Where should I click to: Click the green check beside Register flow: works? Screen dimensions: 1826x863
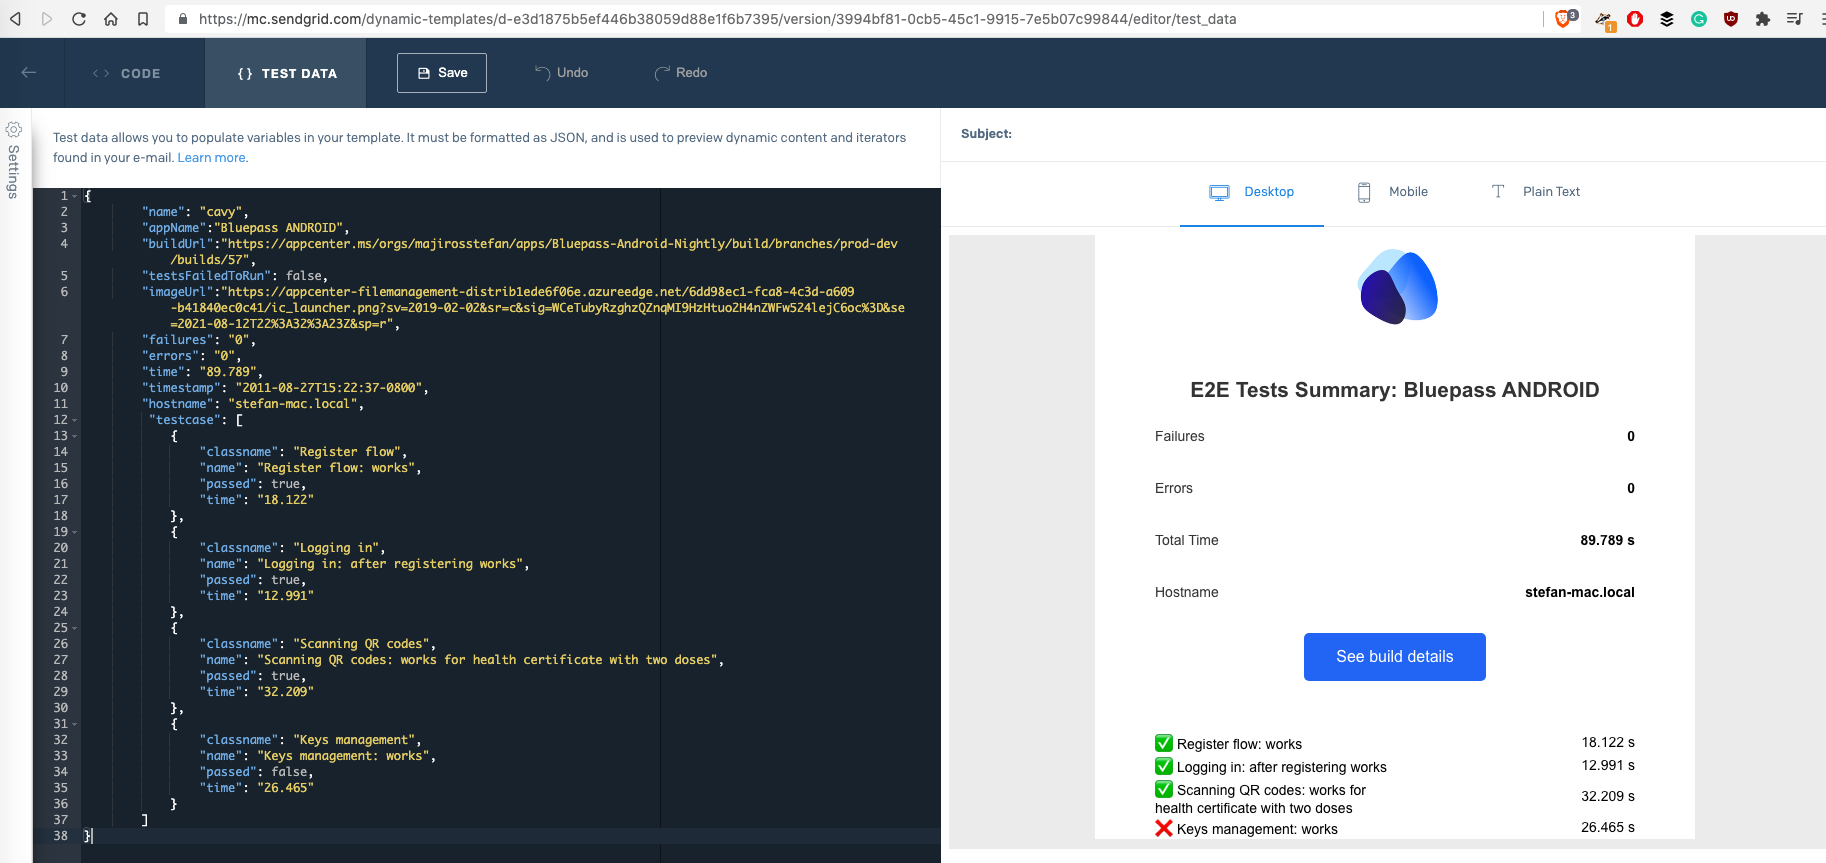[x=1164, y=743]
